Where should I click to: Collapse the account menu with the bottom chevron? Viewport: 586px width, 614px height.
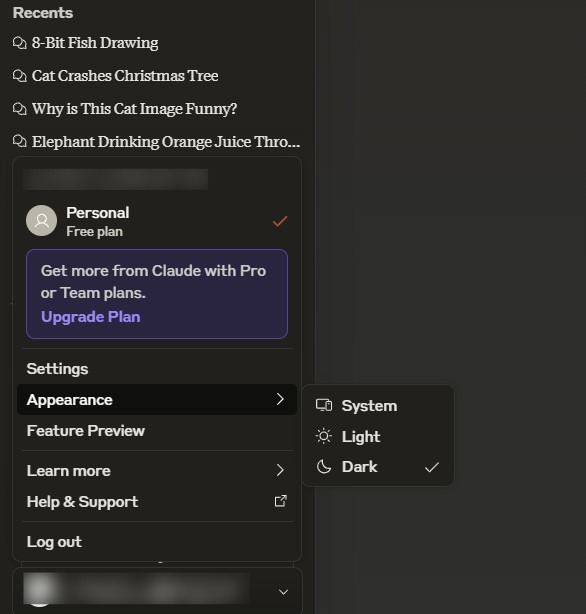coord(283,592)
